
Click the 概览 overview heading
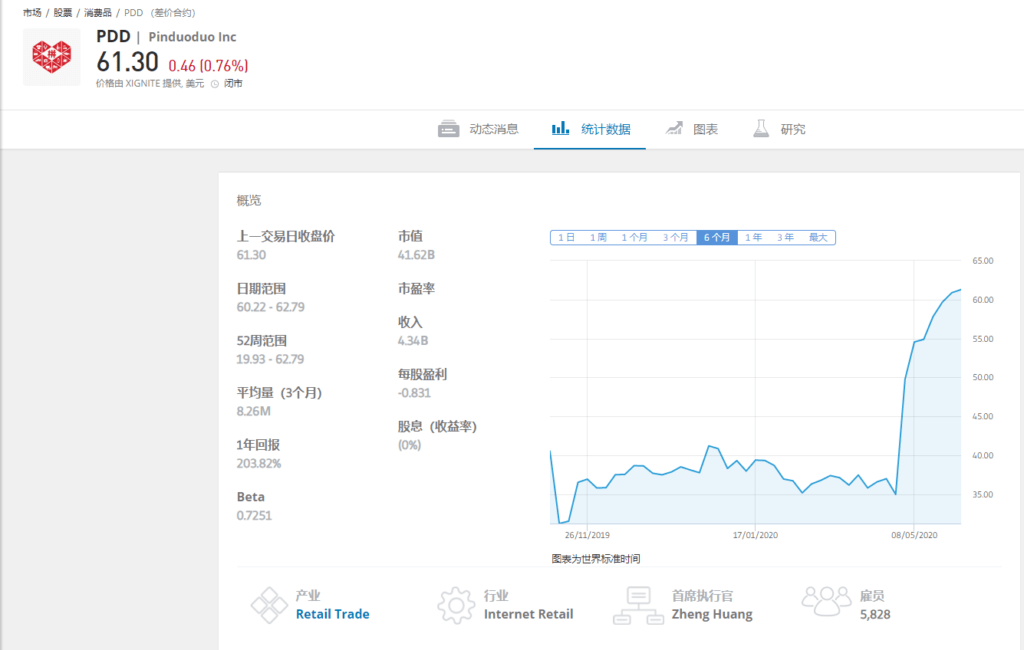(249, 201)
